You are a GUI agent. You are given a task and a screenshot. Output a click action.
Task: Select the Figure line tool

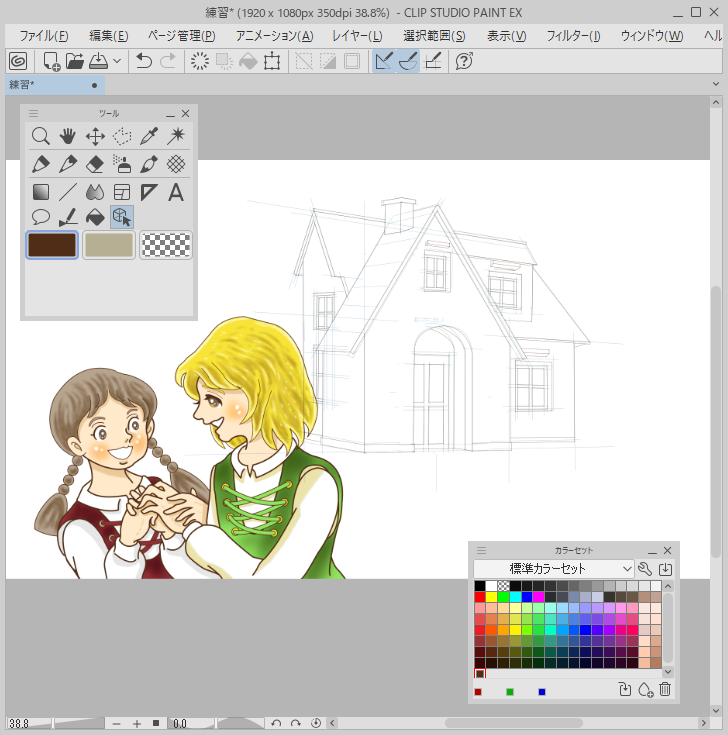coord(68,192)
